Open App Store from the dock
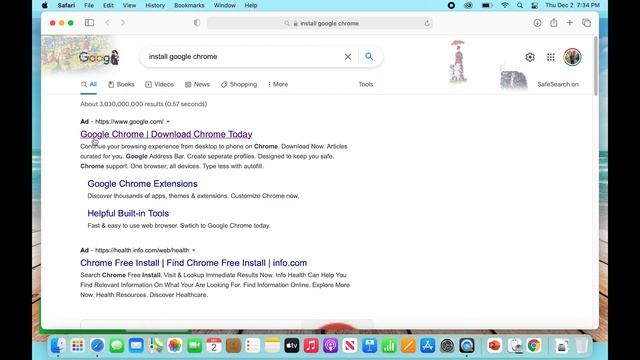The width and height of the screenshot is (640, 360). click(x=427, y=346)
